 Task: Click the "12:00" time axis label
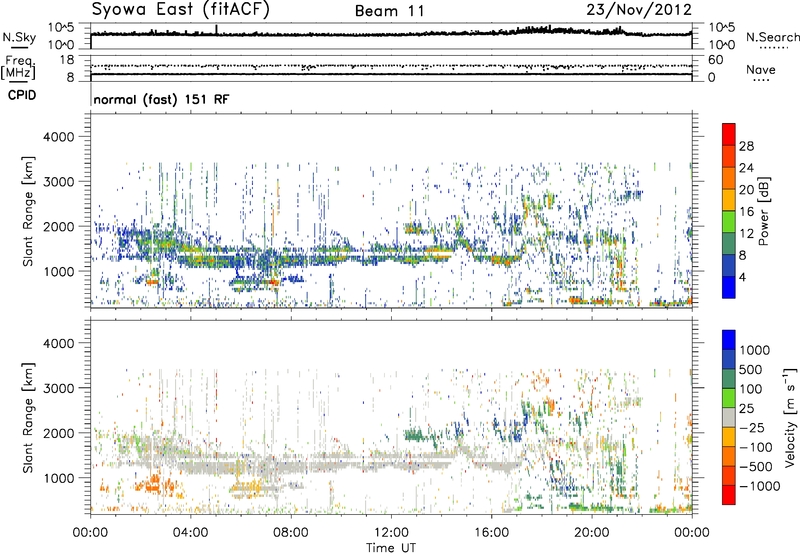tap(391, 533)
